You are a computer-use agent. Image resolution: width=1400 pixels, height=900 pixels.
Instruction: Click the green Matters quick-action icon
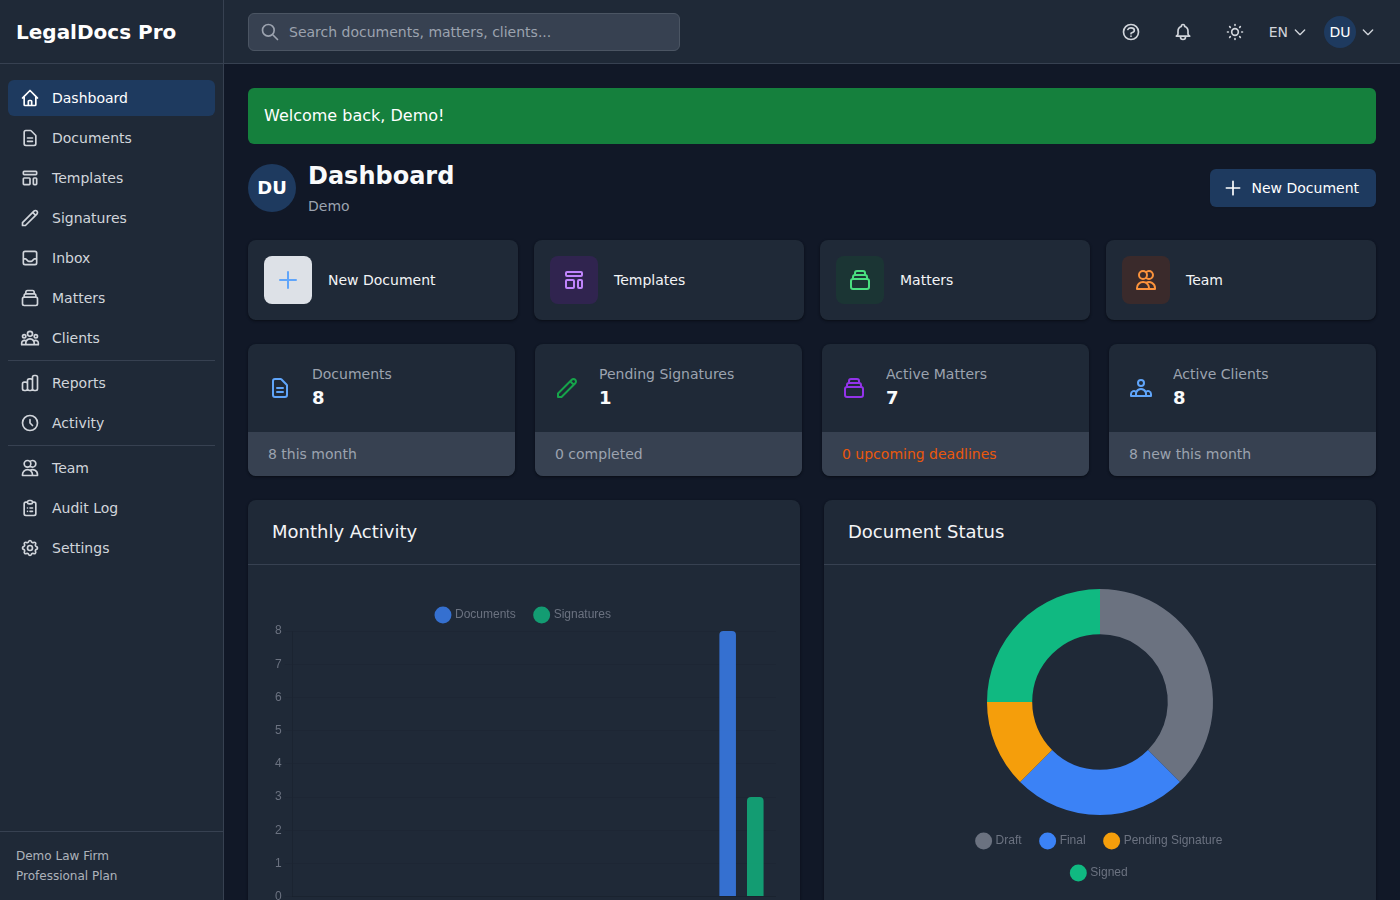(x=860, y=280)
